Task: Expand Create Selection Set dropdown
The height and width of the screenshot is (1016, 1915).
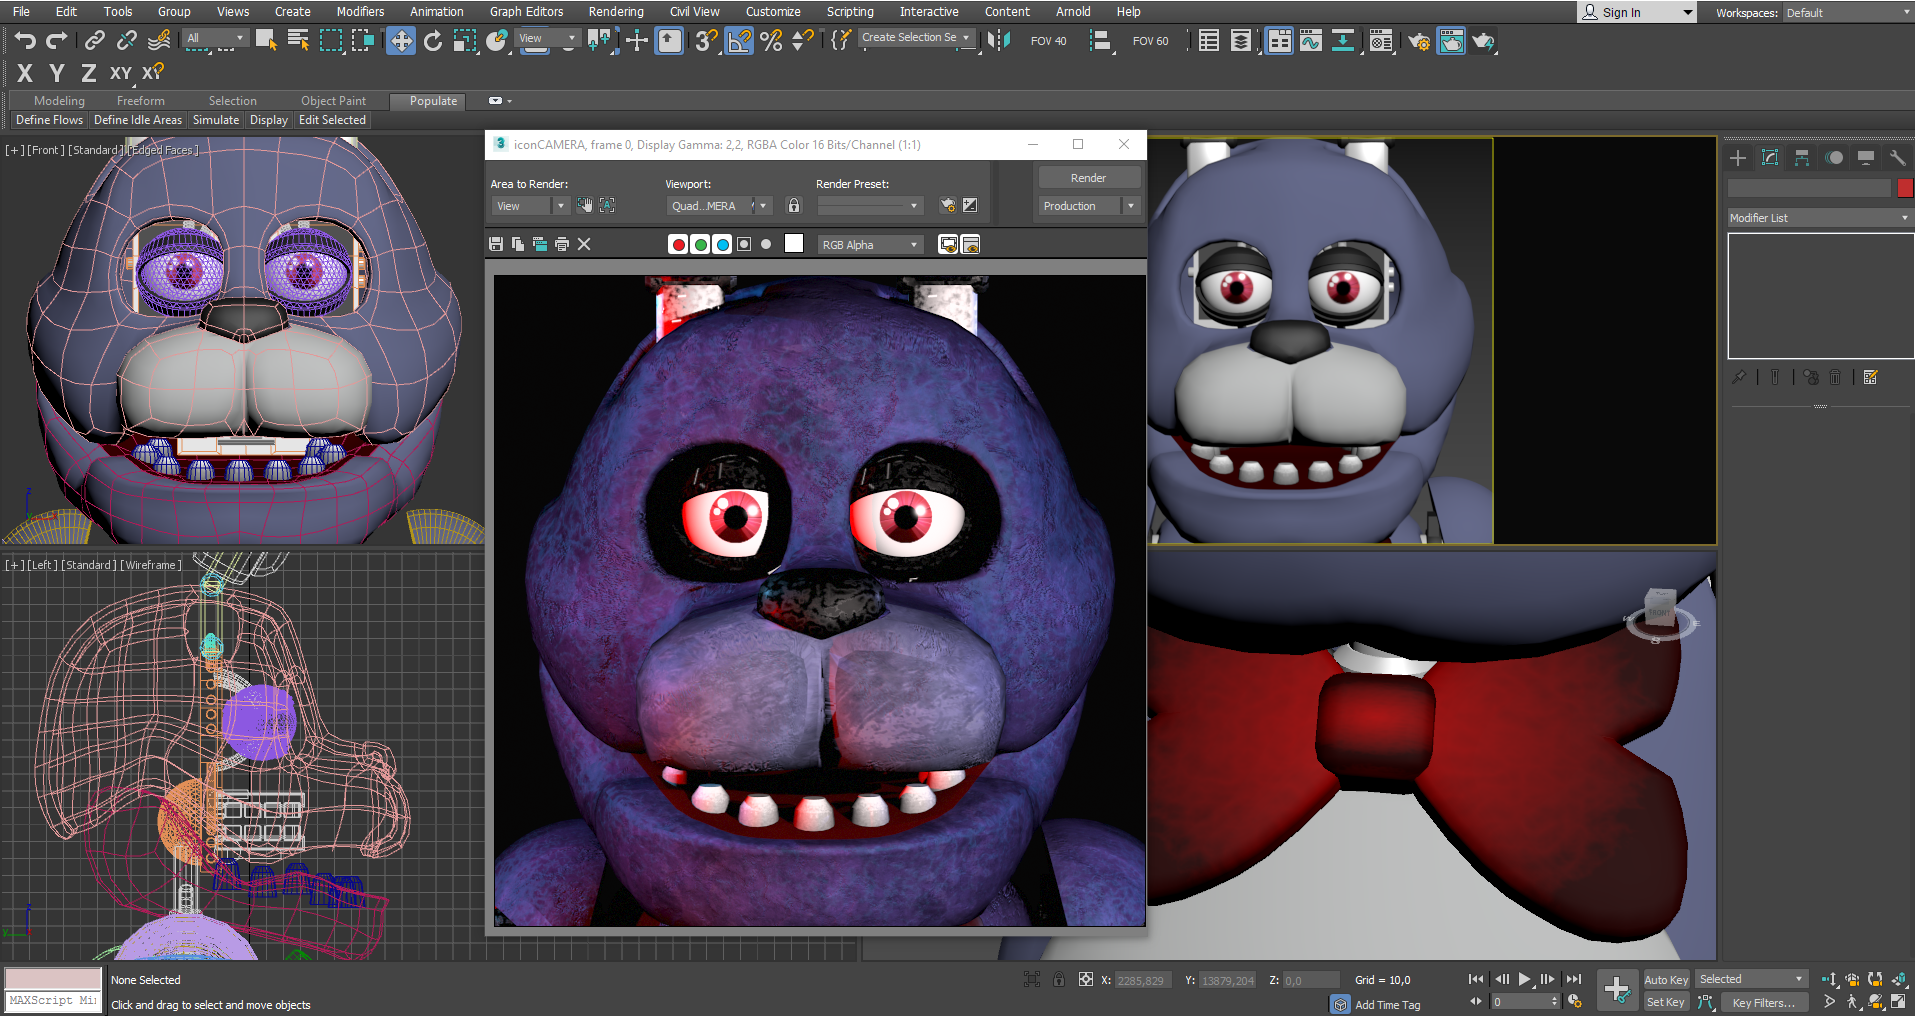Action: pos(917,37)
